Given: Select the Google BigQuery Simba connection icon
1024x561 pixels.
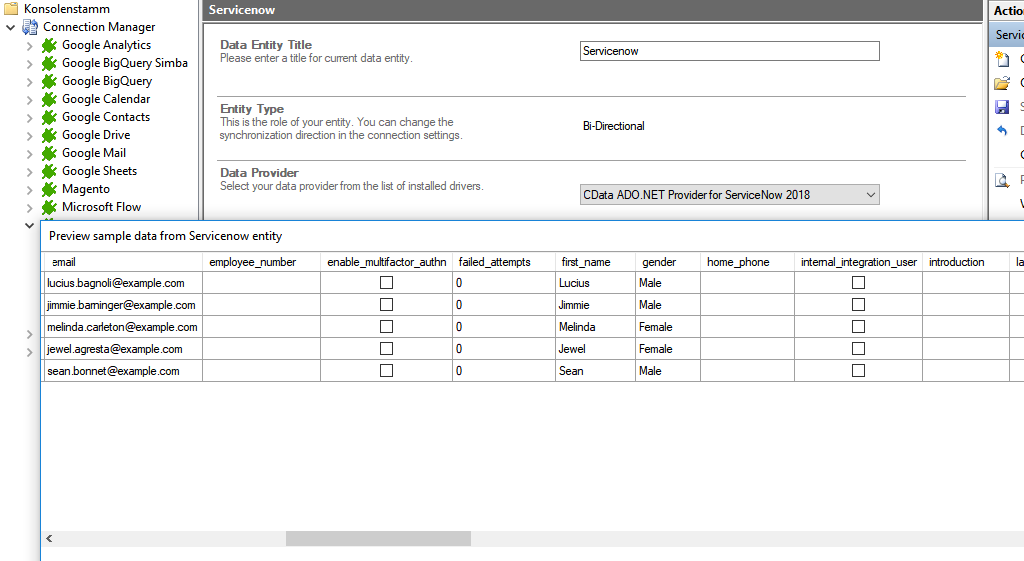Looking at the screenshot, I should click(x=49, y=63).
